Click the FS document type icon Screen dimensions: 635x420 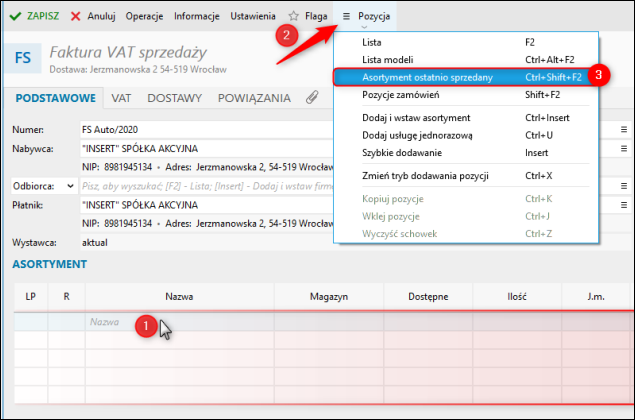coord(22,57)
